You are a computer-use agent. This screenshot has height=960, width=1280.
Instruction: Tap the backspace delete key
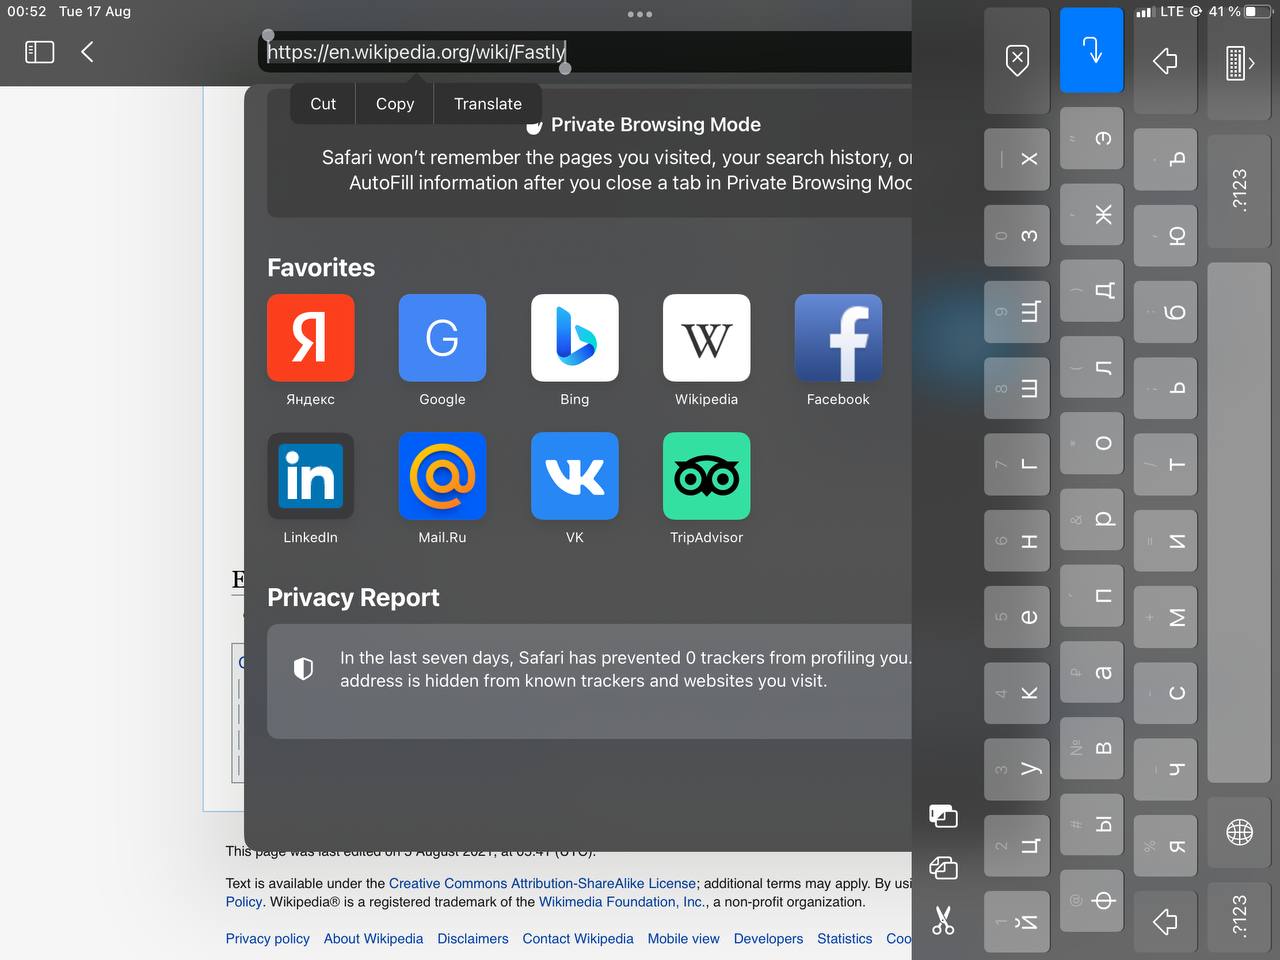[1017, 60]
